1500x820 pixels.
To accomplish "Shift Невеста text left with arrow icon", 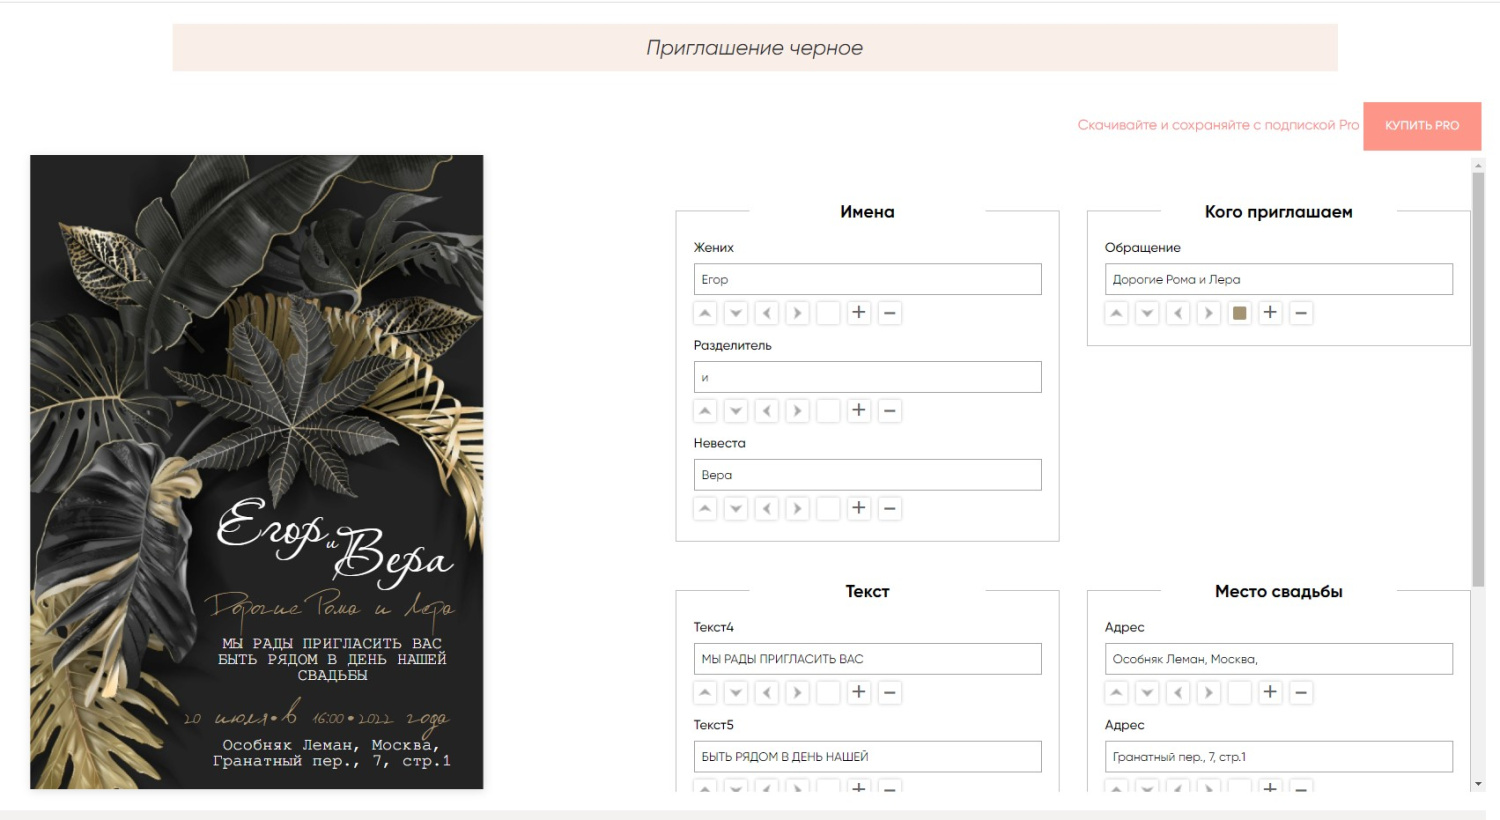I will (767, 509).
